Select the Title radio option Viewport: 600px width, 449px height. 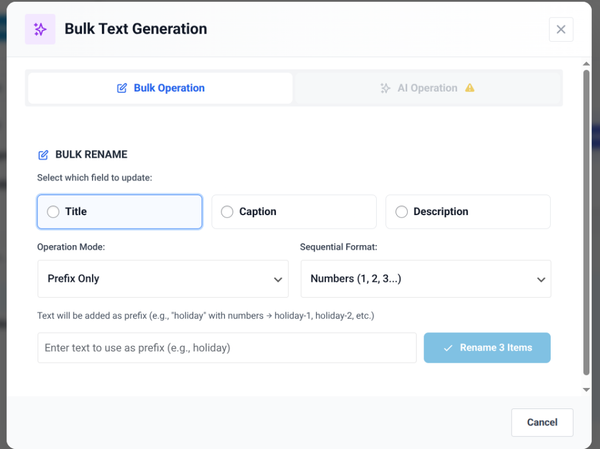point(119,212)
